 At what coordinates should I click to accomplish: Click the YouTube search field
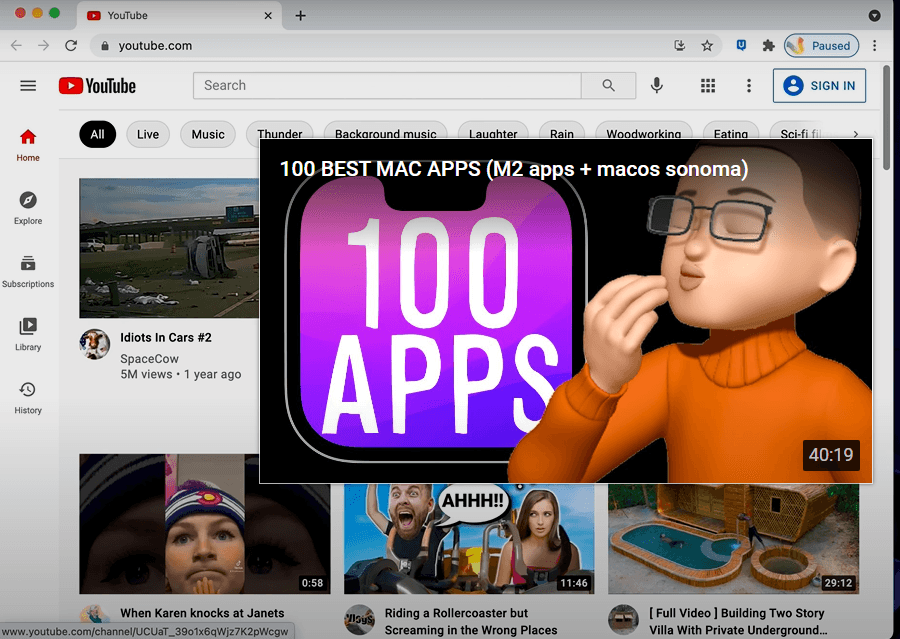pyautogui.click(x=387, y=86)
